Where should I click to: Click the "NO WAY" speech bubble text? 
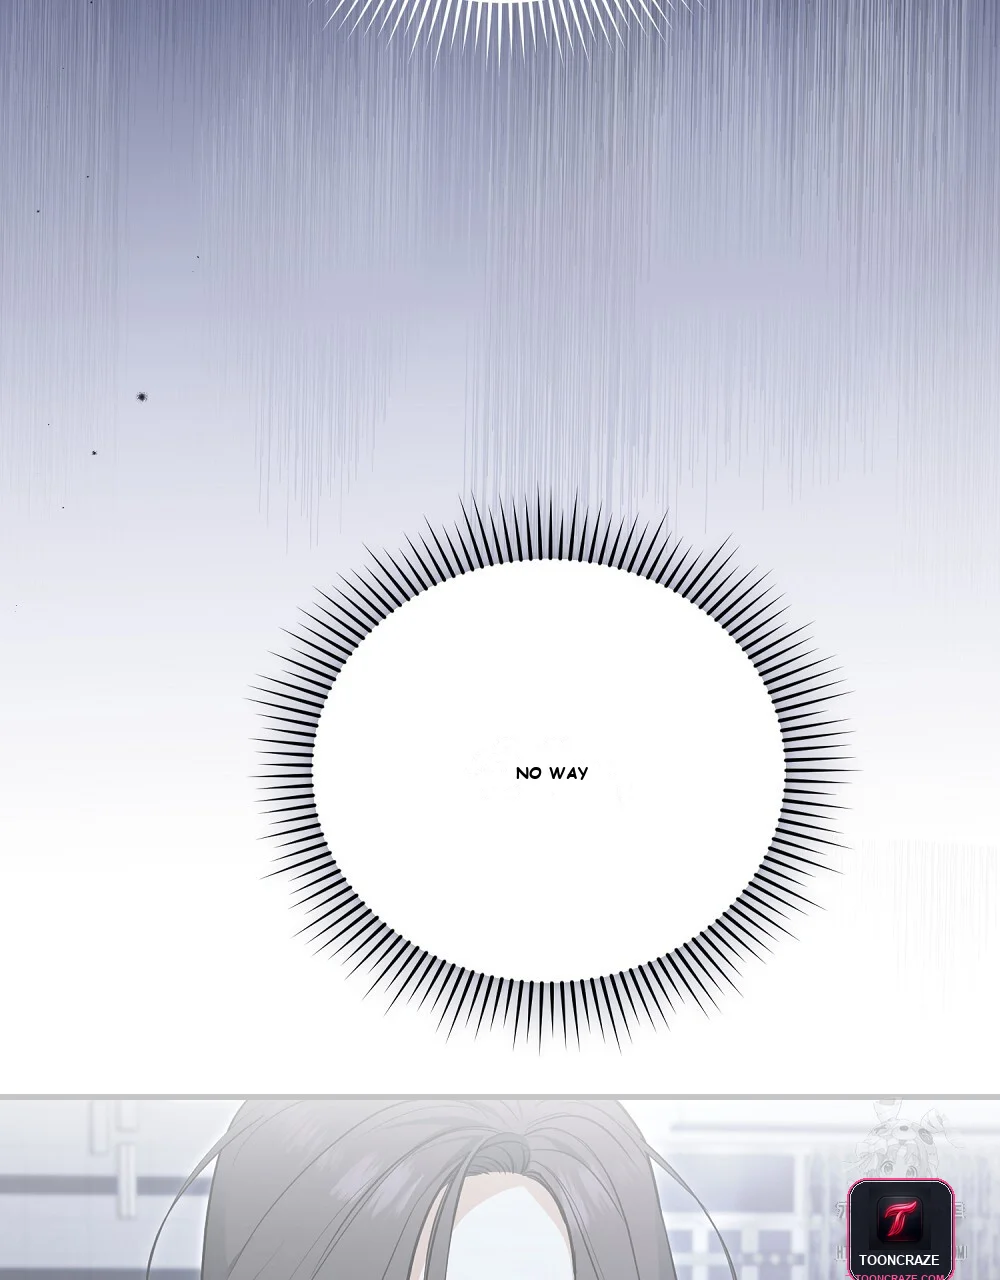[x=552, y=773]
